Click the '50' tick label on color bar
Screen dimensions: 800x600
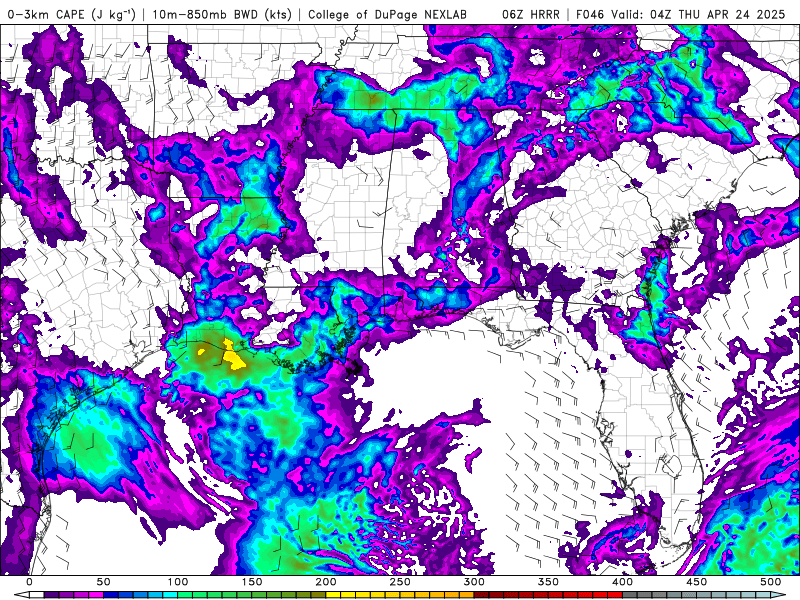(x=103, y=582)
